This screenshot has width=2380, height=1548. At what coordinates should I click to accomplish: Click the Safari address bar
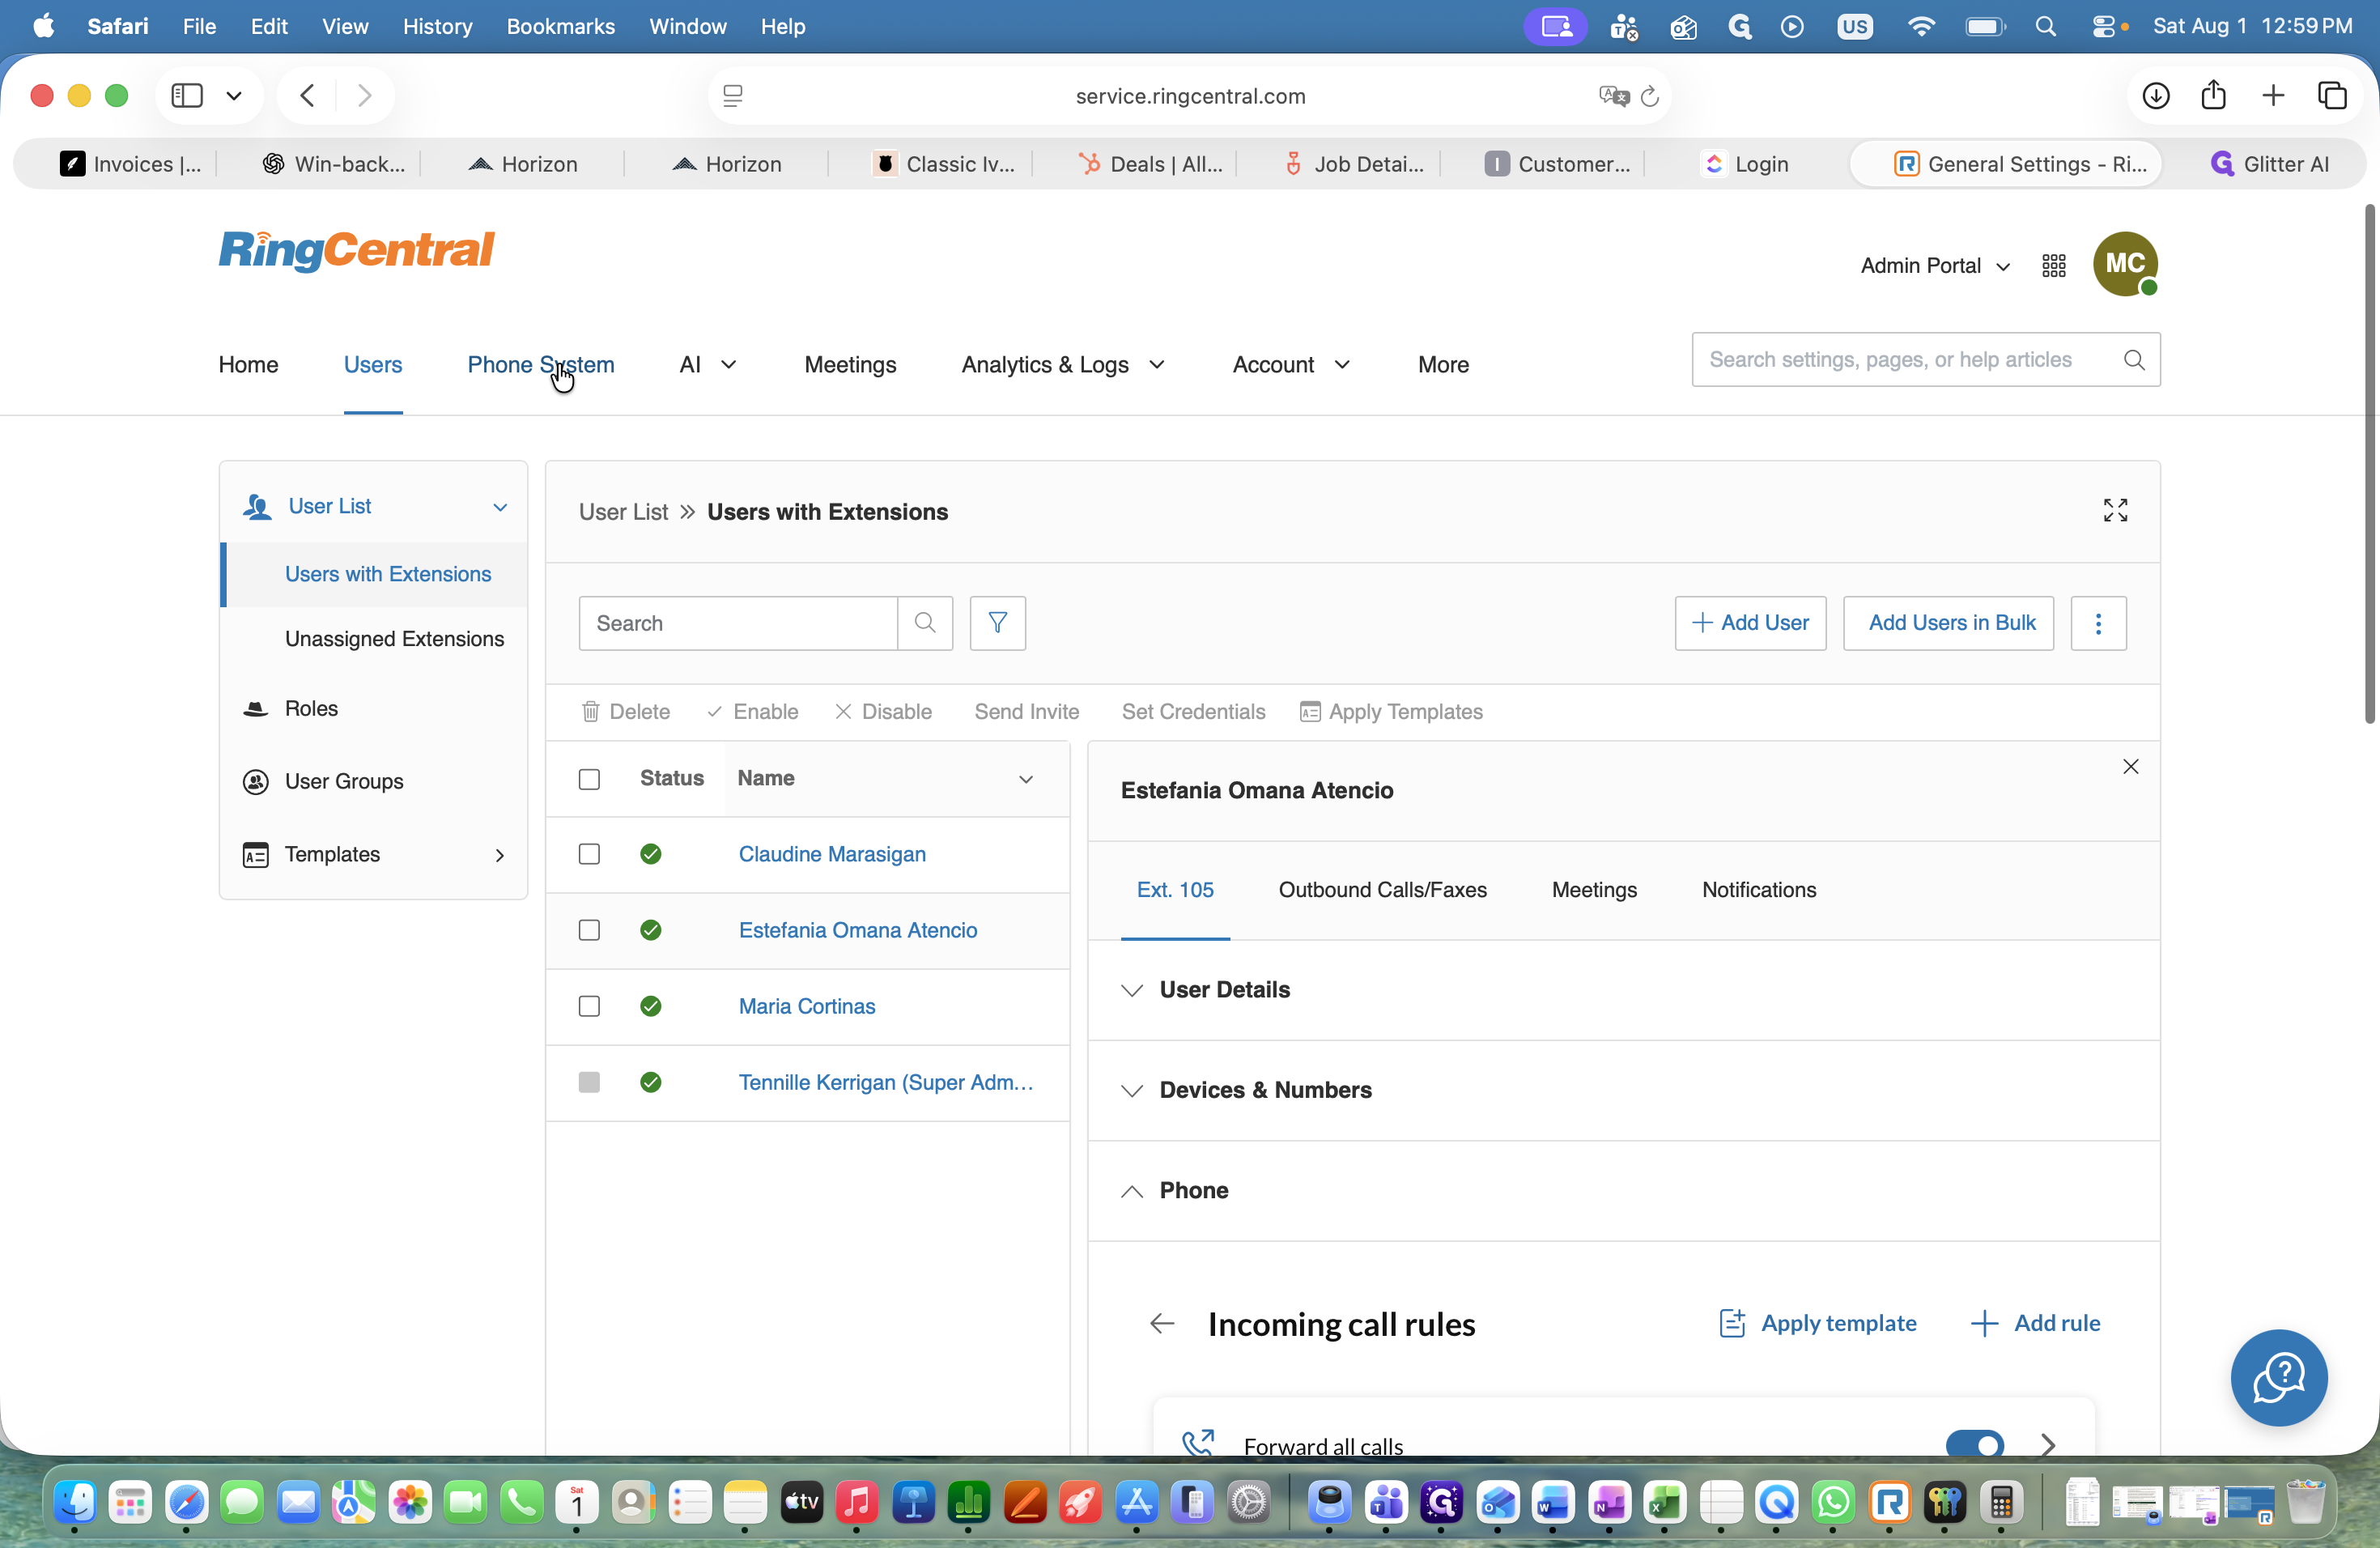tap(1190, 96)
